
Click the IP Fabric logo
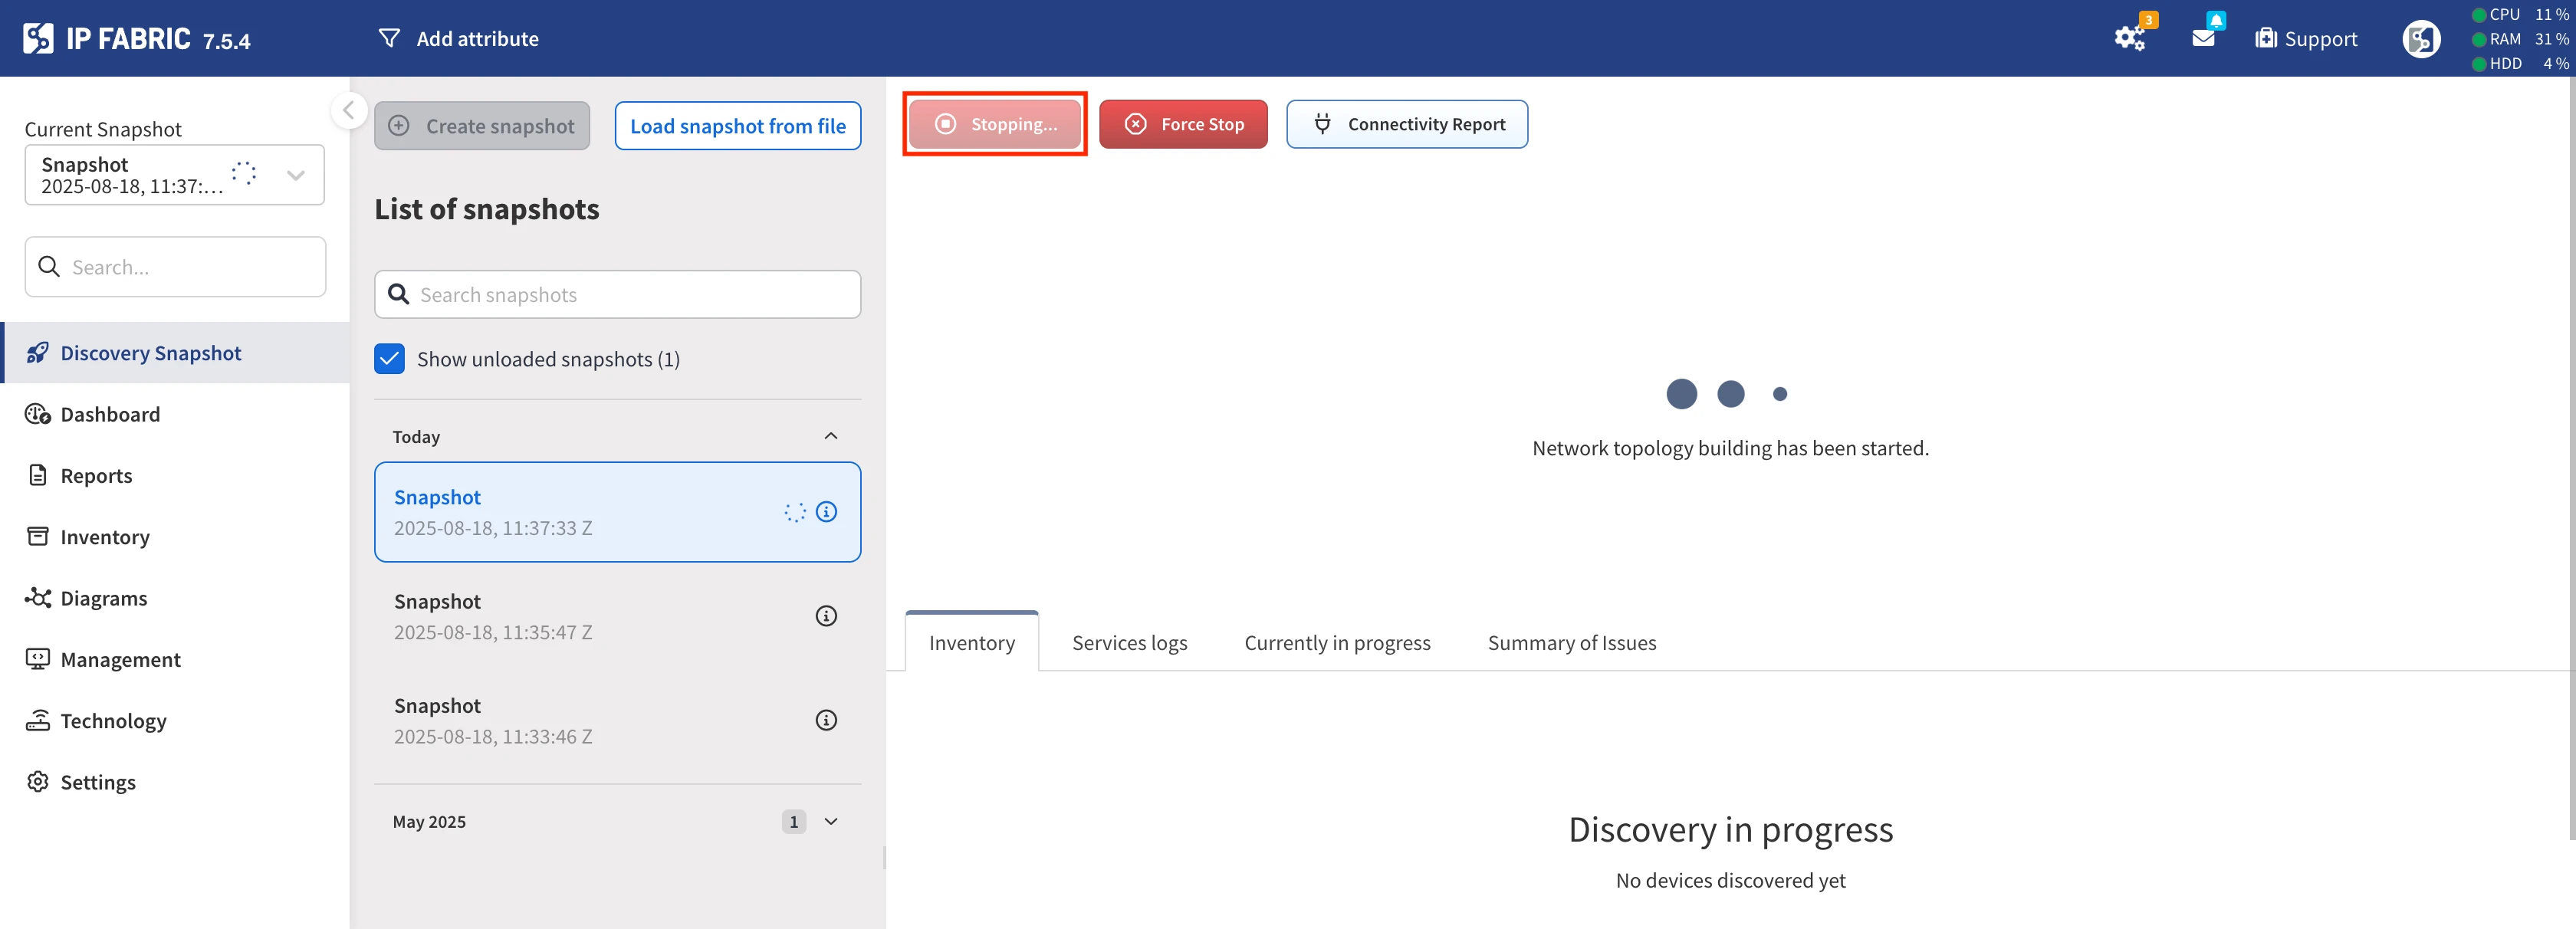coord(38,39)
